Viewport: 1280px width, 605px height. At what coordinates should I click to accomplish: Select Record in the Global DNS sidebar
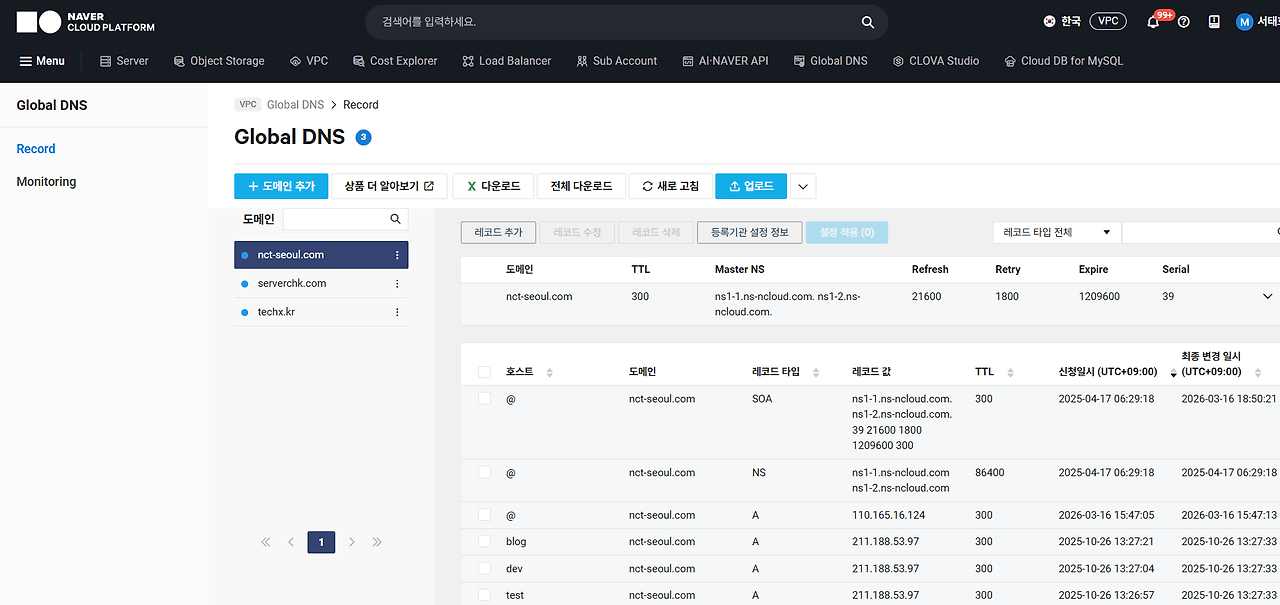(x=35, y=148)
